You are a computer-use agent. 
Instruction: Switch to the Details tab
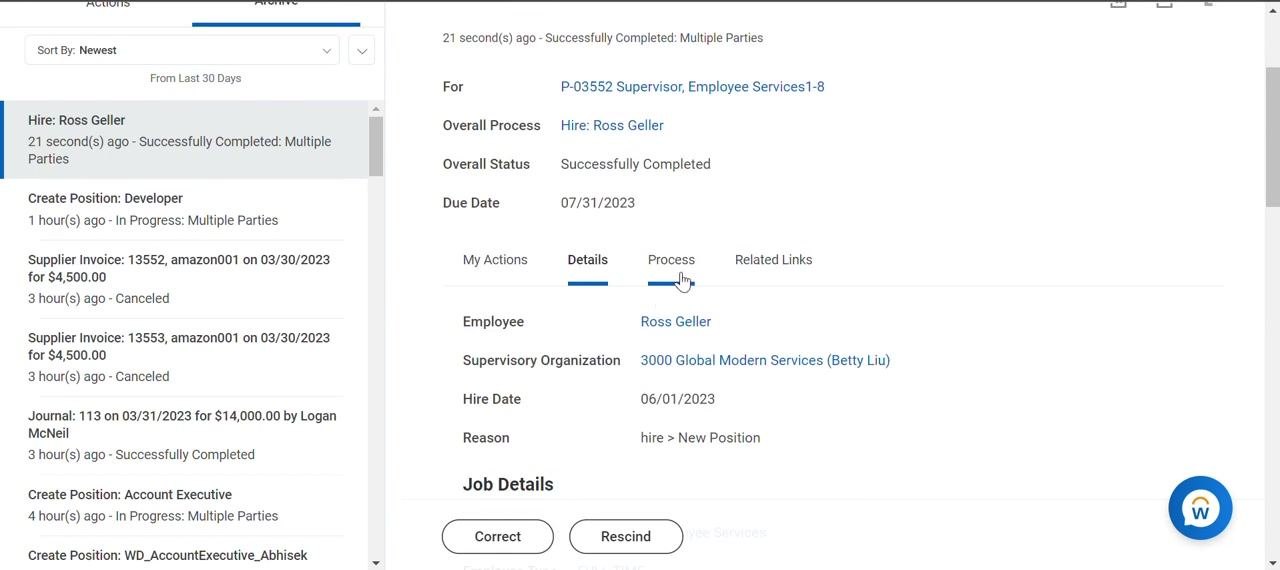(x=588, y=260)
